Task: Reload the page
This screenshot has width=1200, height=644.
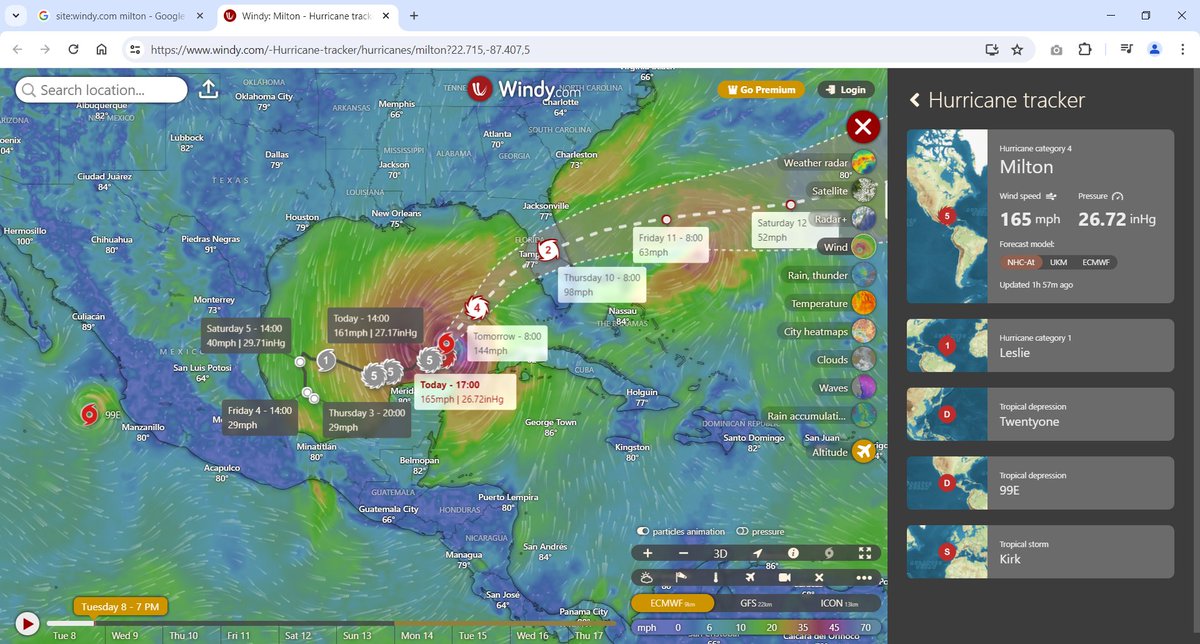Action: tap(73, 49)
